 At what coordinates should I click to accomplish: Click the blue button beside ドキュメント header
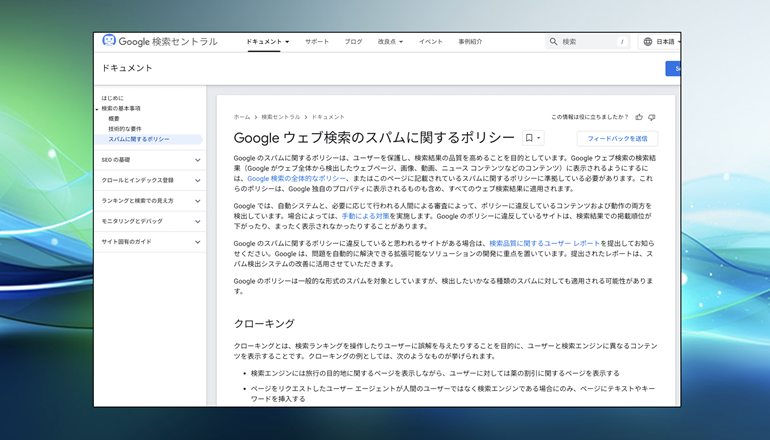tap(673, 69)
